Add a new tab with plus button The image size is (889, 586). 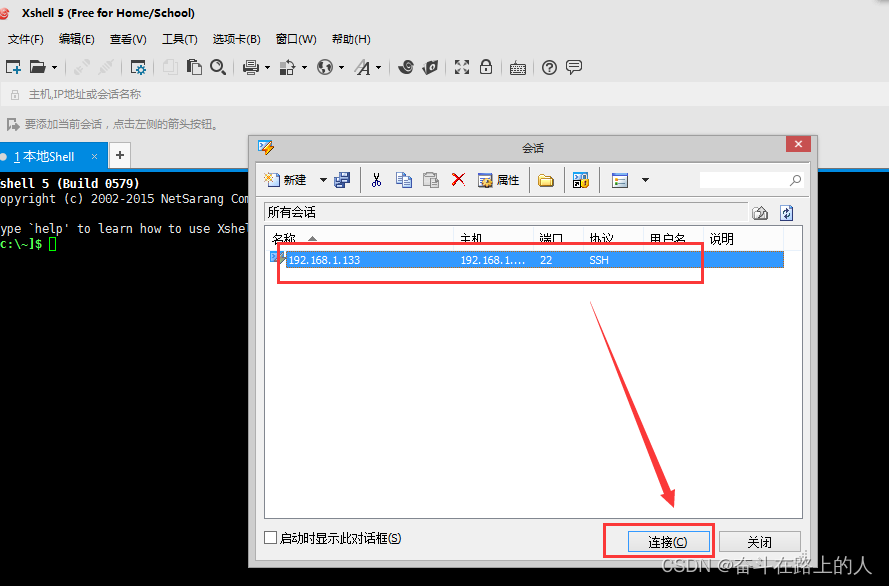pos(120,155)
